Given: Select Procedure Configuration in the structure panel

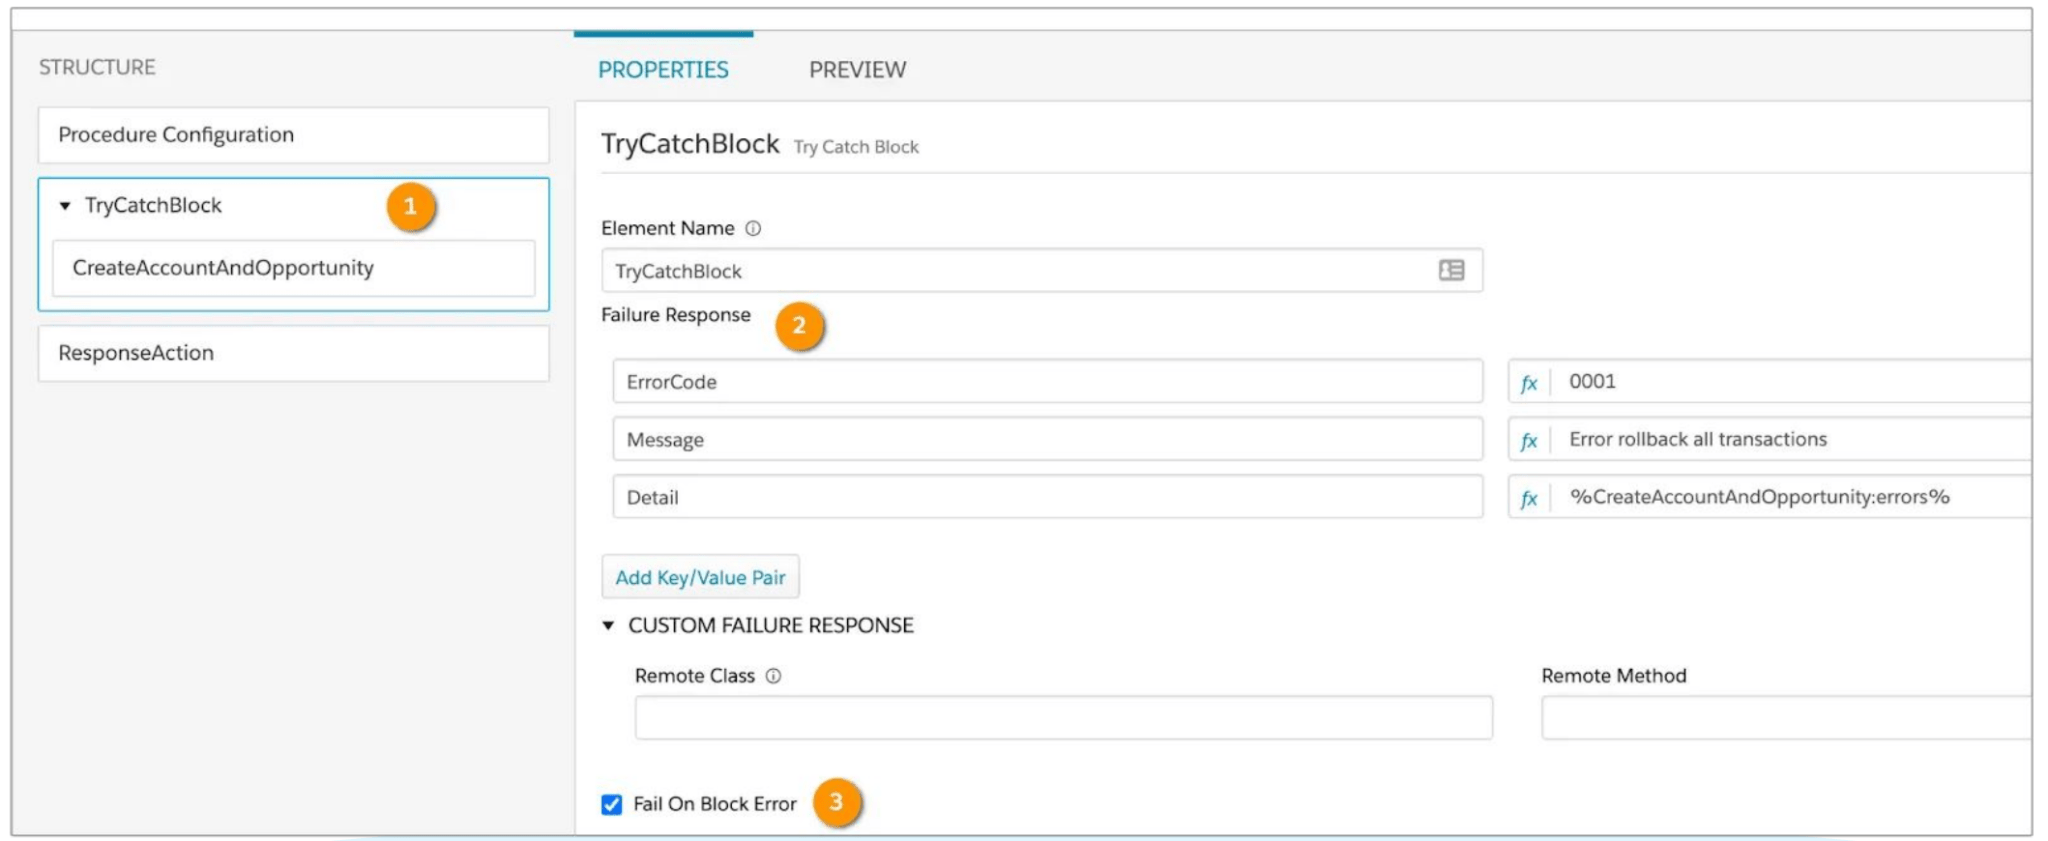Looking at the screenshot, I should pyautogui.click(x=293, y=135).
